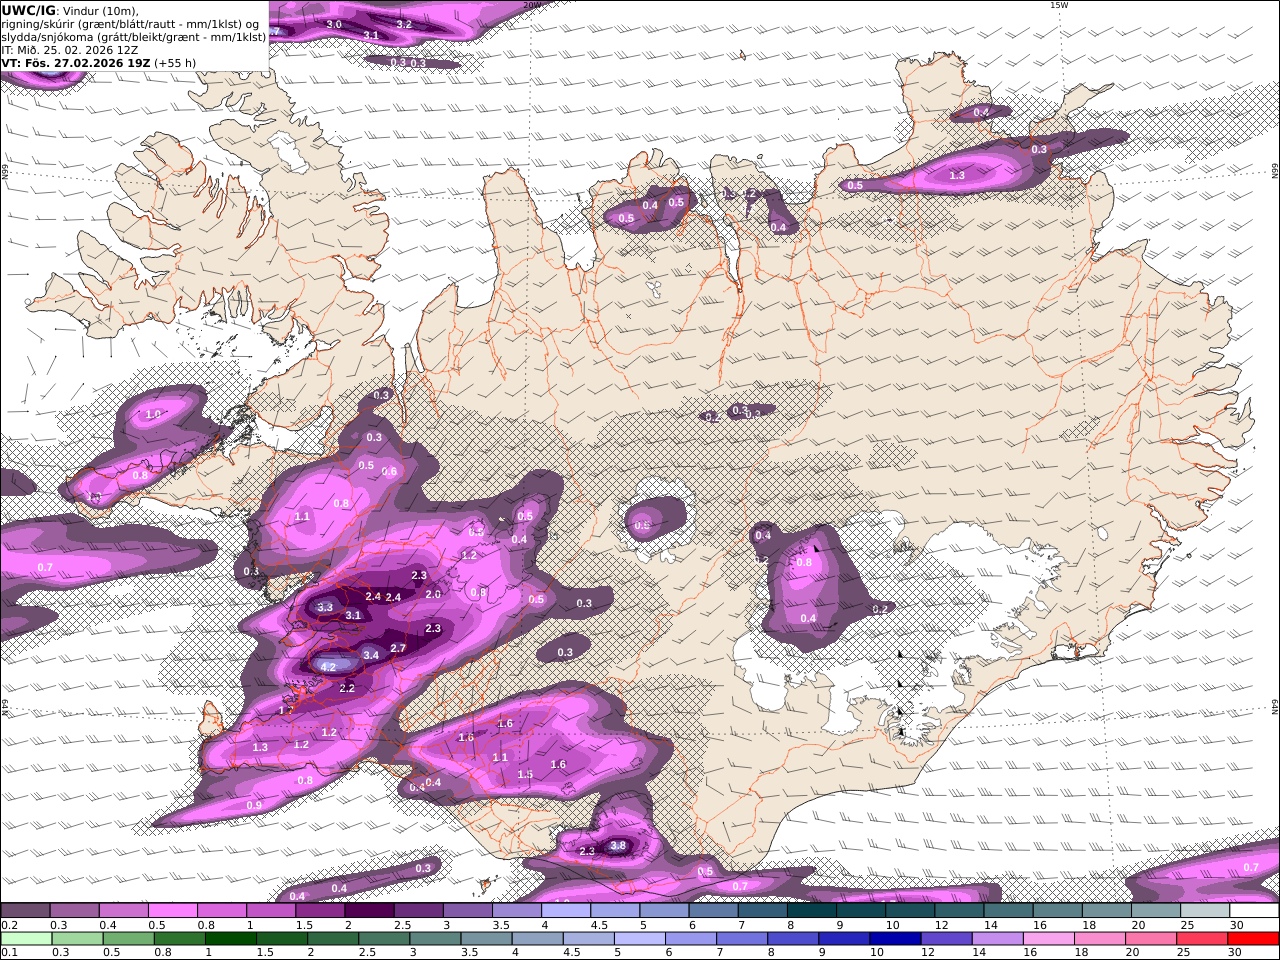
Task: Click the '2.0' value label on the map
Action: 433,594
